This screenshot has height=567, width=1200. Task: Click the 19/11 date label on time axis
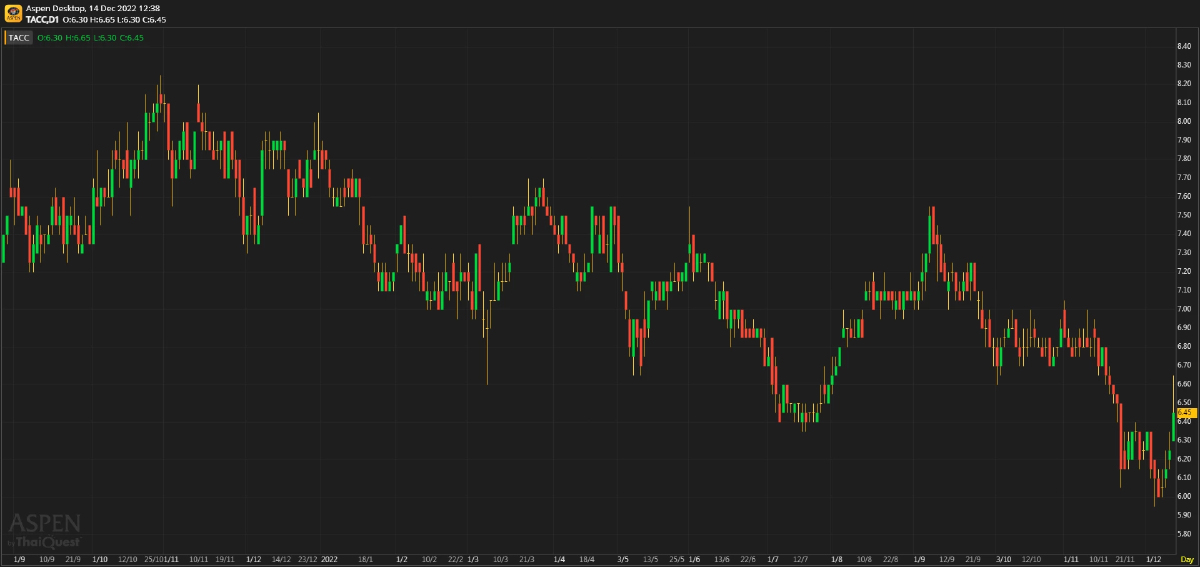(225, 559)
